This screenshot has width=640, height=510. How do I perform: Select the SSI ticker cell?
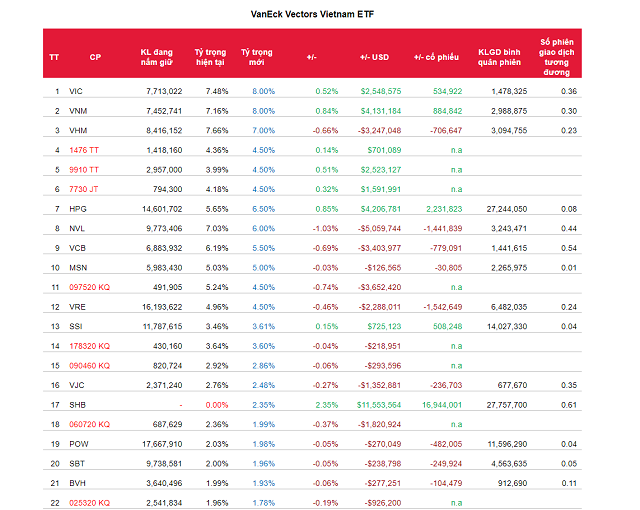pos(76,326)
